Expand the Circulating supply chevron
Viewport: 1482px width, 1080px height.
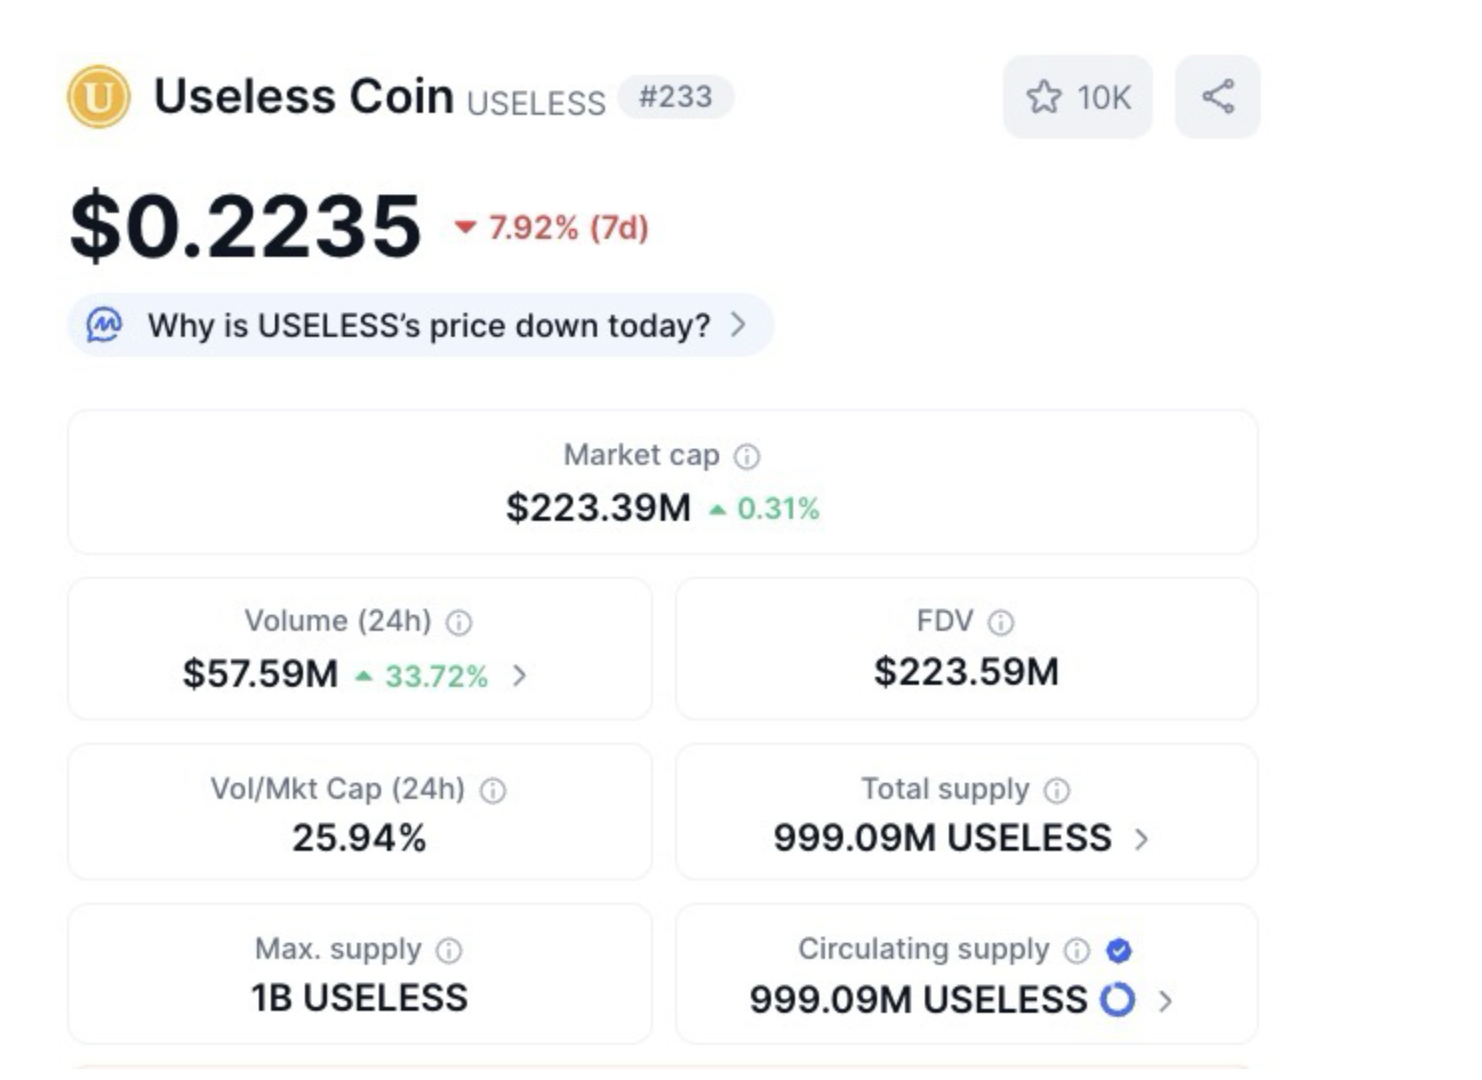tap(1165, 1000)
